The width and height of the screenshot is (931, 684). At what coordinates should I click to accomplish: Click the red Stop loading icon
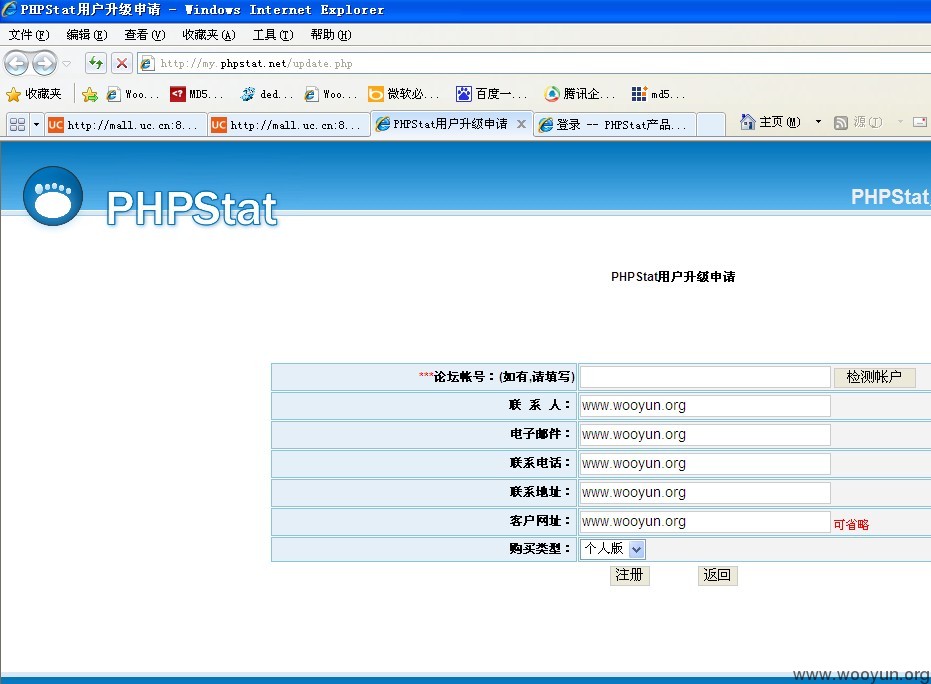pos(122,63)
